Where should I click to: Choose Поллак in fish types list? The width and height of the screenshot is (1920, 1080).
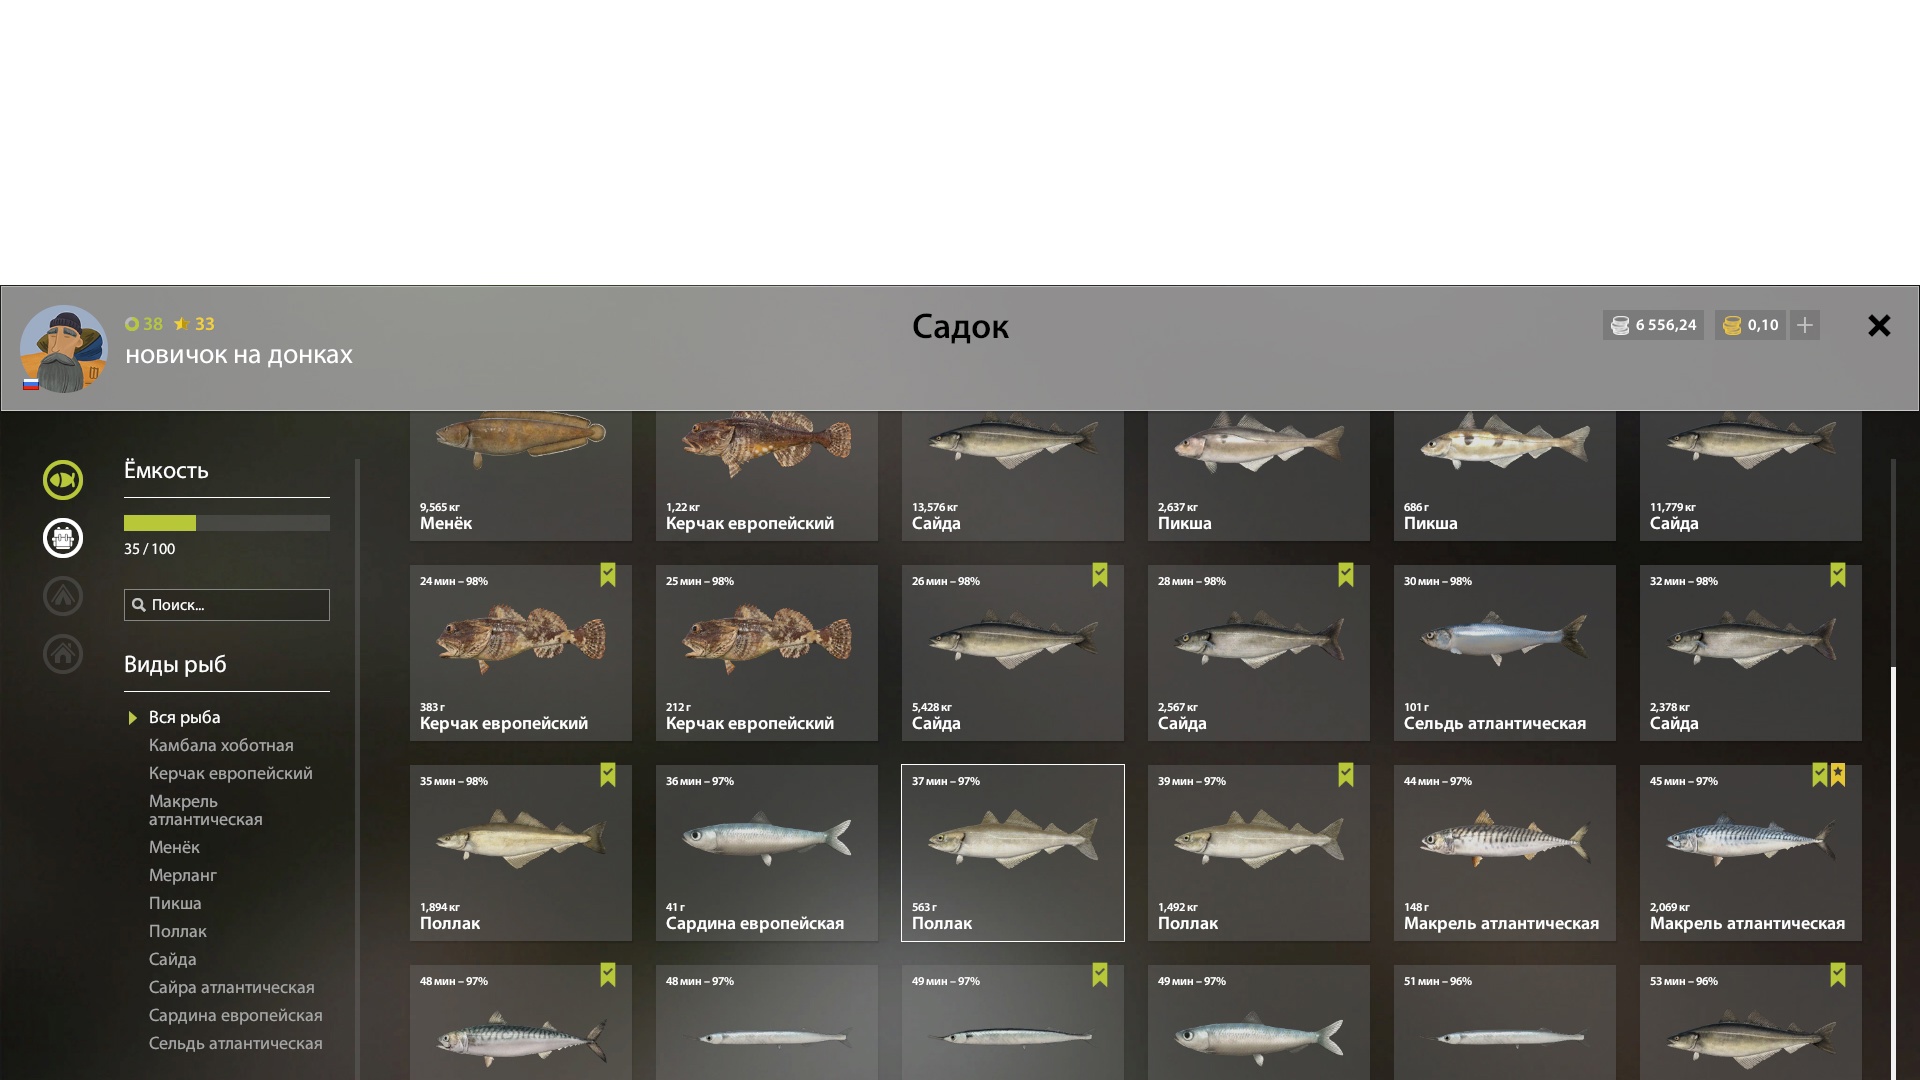coord(178,931)
